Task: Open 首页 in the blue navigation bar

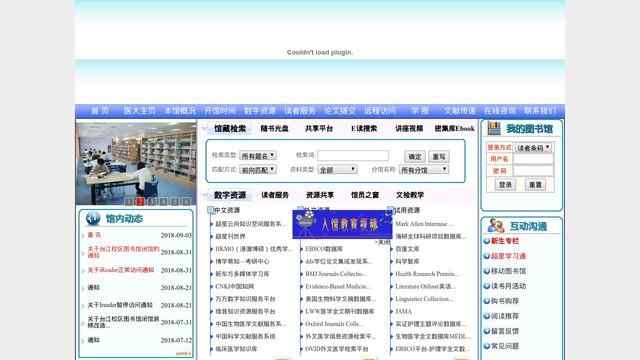Action: 100,111
